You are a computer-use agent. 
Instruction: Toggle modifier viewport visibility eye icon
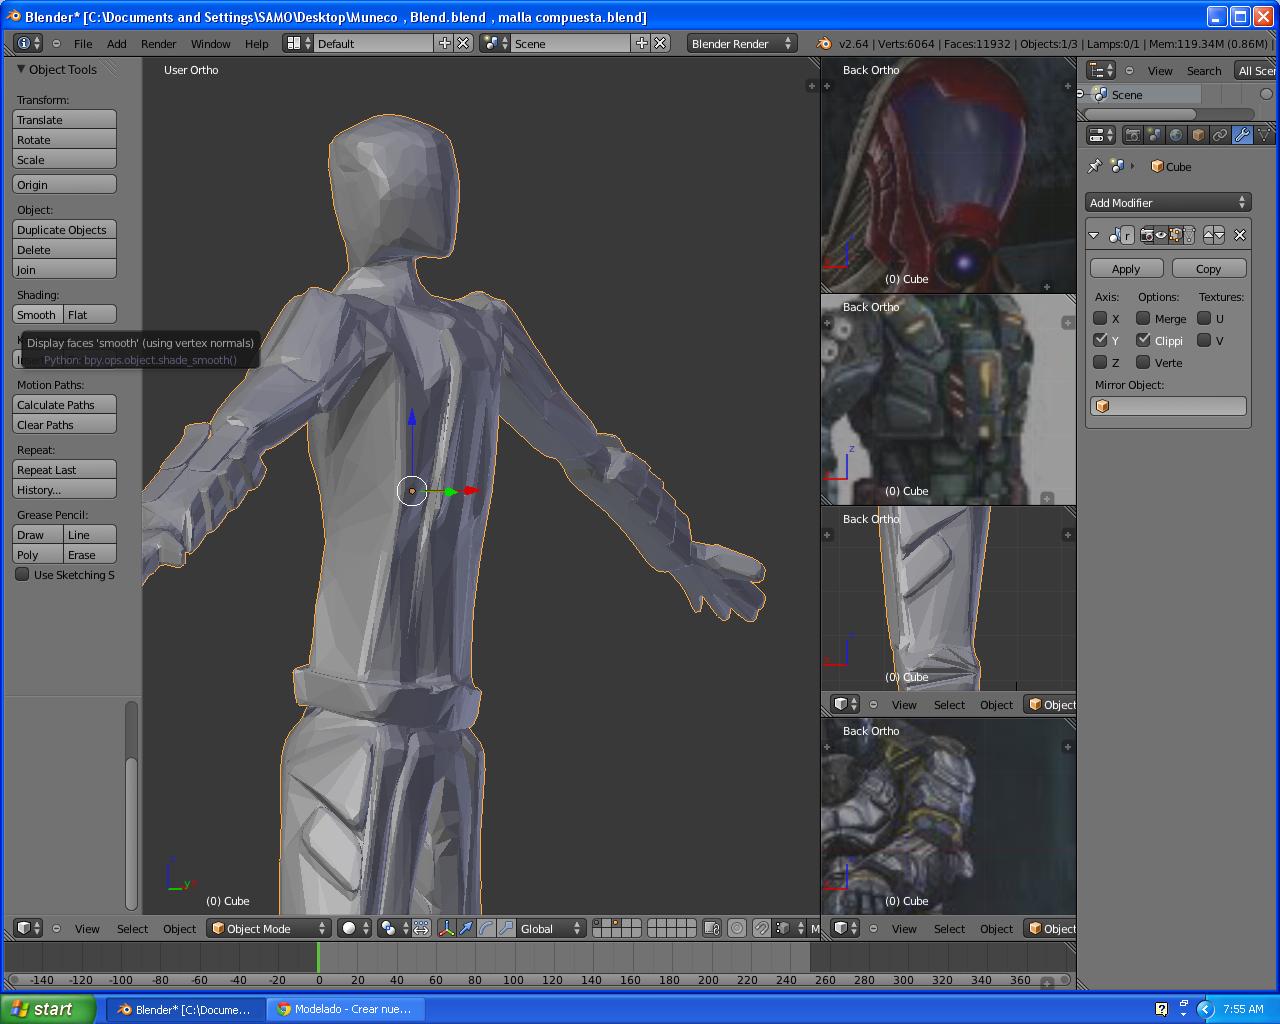coord(1161,235)
